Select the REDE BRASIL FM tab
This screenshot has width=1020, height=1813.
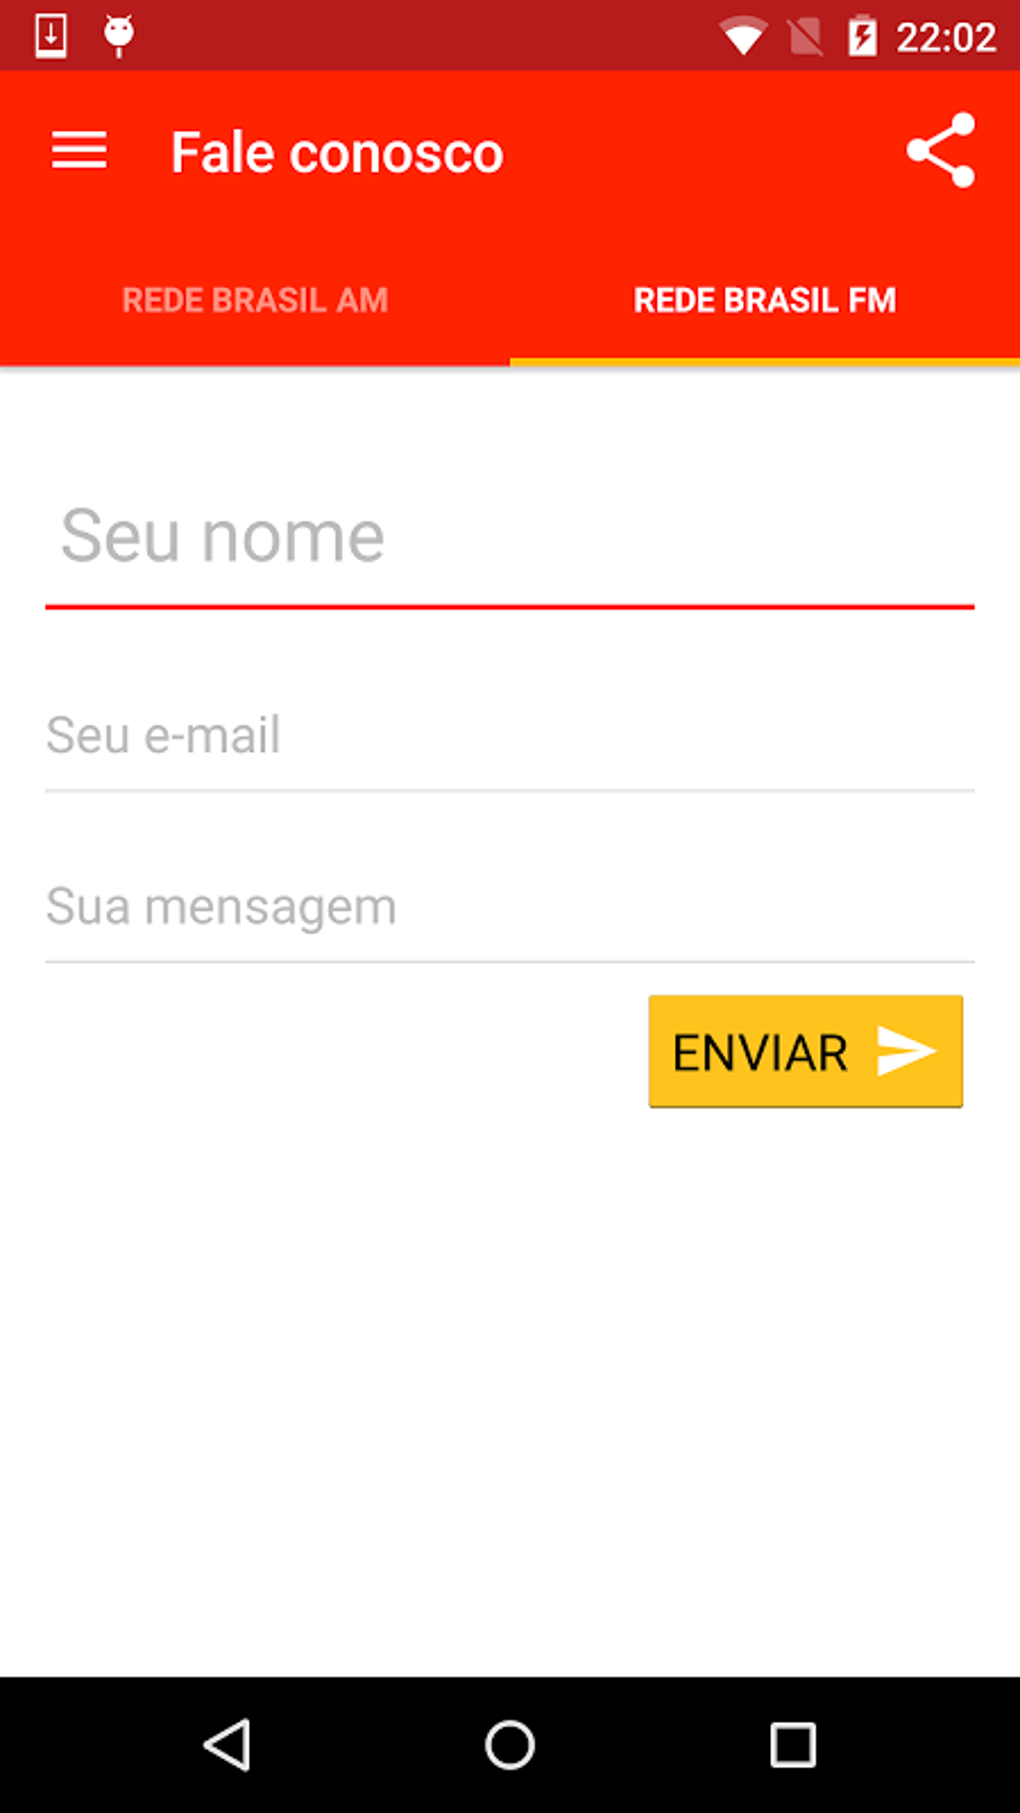click(765, 300)
